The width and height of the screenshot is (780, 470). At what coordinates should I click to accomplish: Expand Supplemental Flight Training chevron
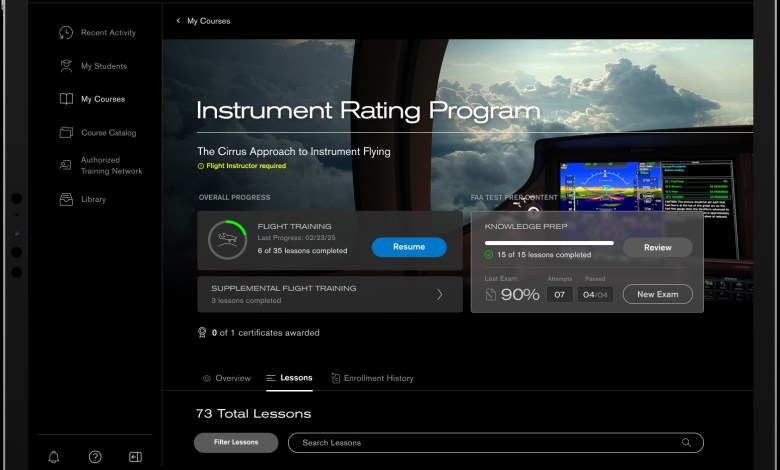[440, 294]
